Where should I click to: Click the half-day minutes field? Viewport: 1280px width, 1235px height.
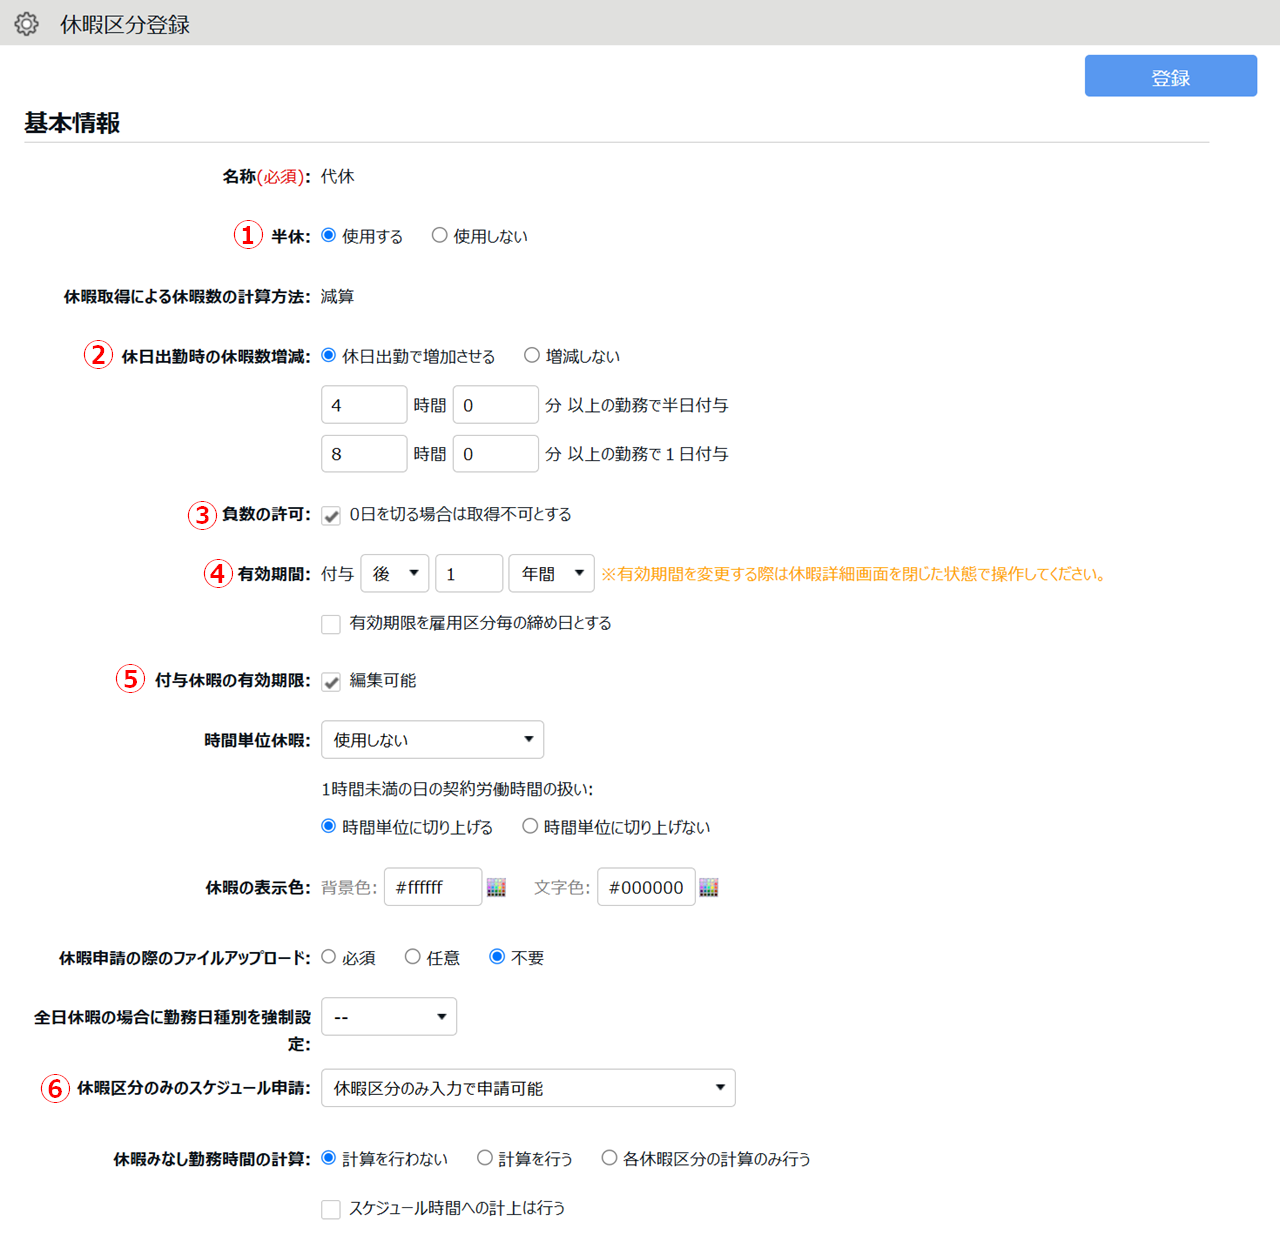496,405
